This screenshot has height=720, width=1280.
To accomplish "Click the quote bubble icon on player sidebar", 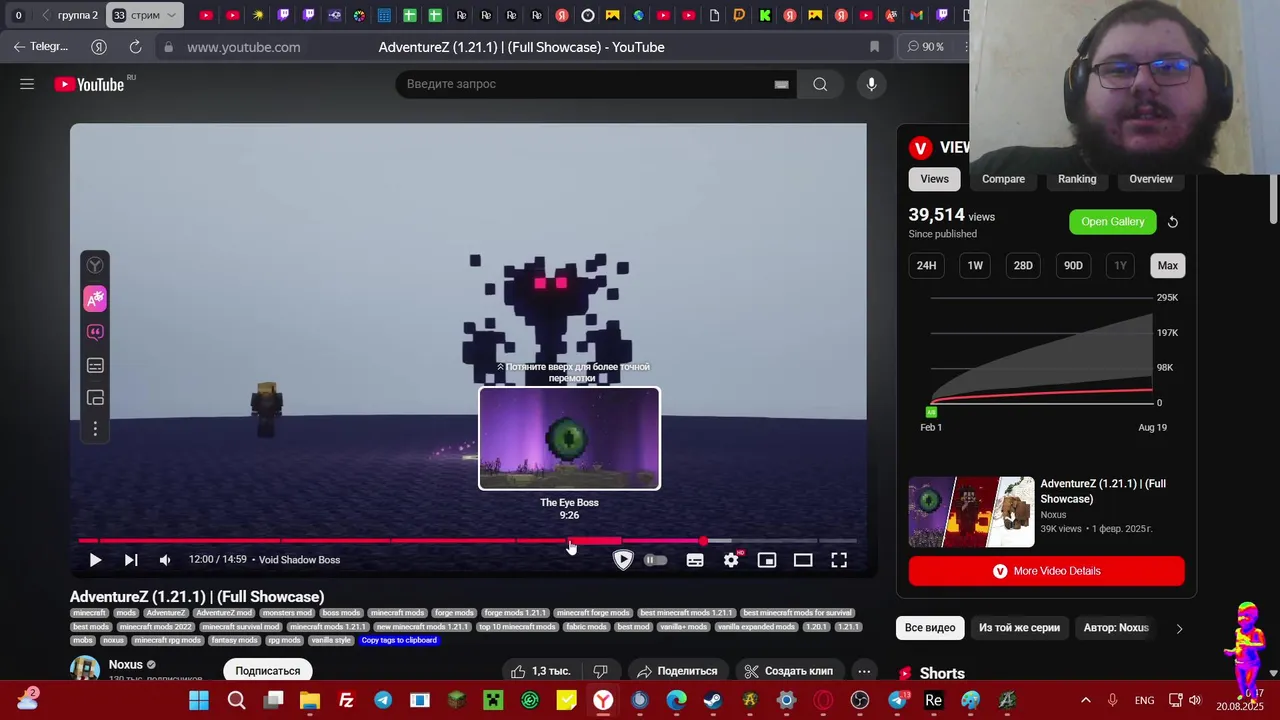I will coord(95,332).
